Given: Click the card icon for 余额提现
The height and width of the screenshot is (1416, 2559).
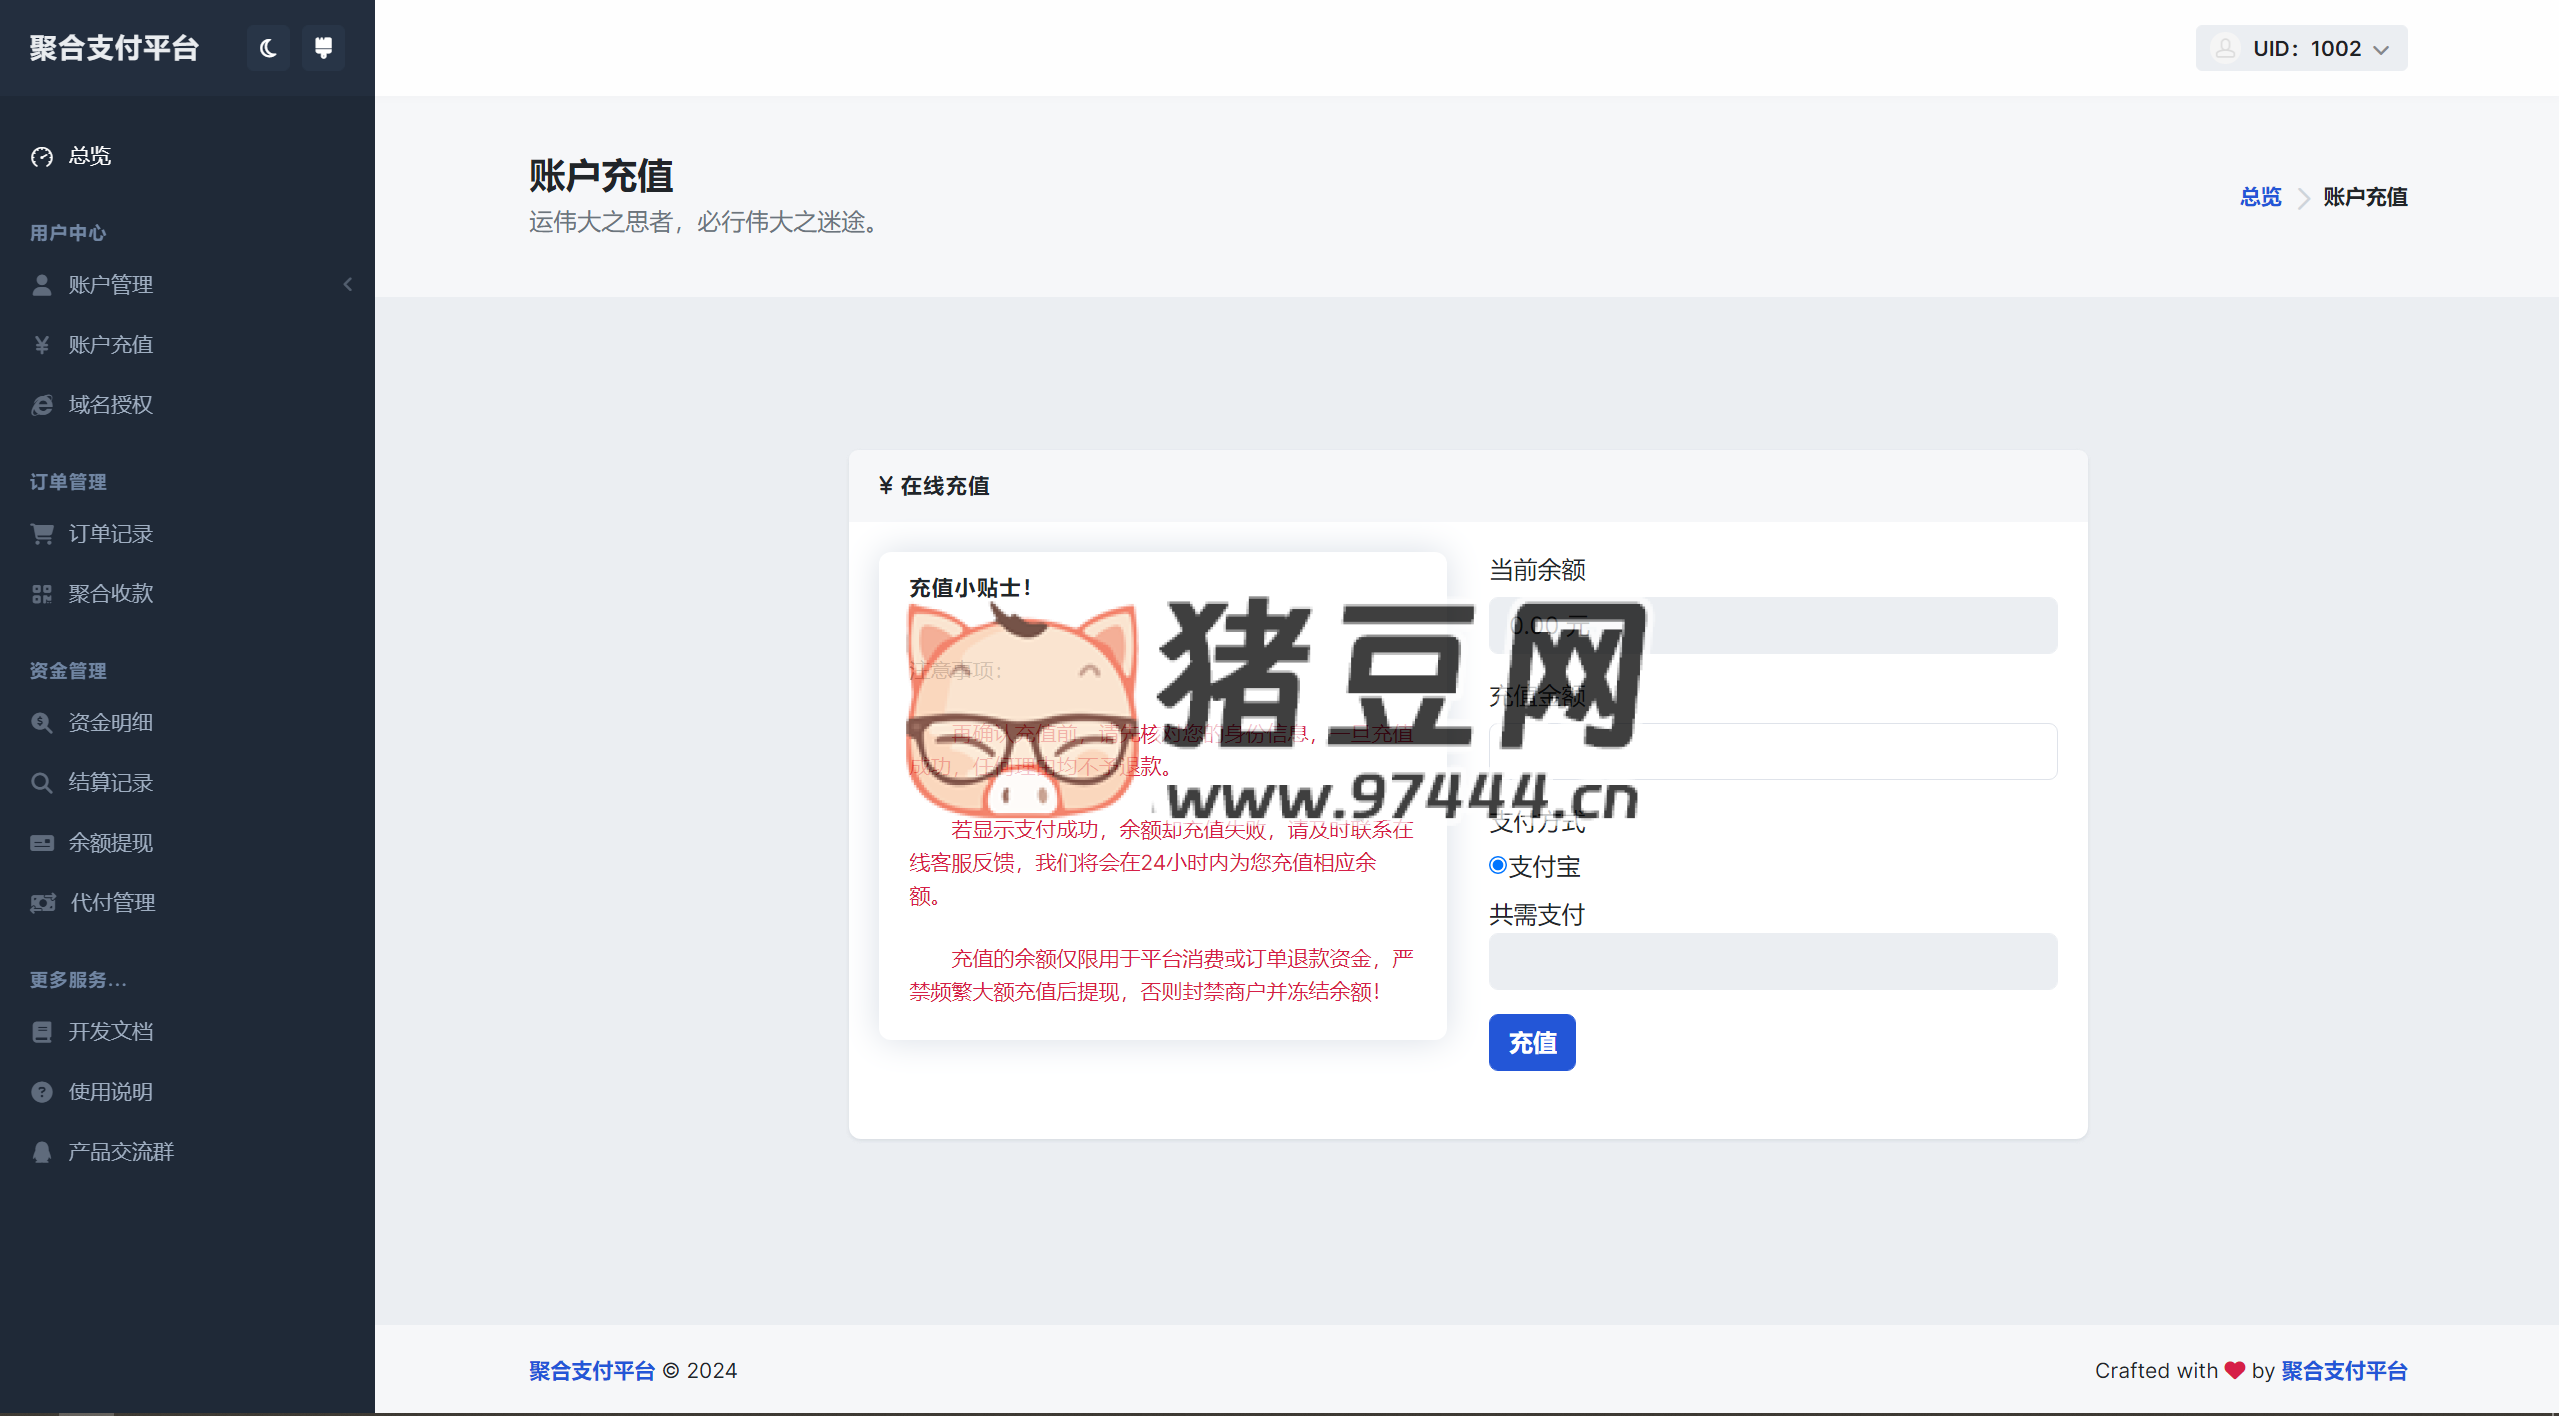Looking at the screenshot, I should 42,843.
